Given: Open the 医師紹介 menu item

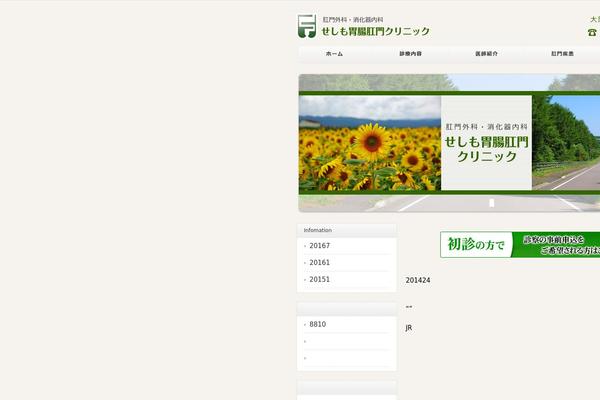Looking at the screenshot, I should pyautogui.click(x=487, y=54).
